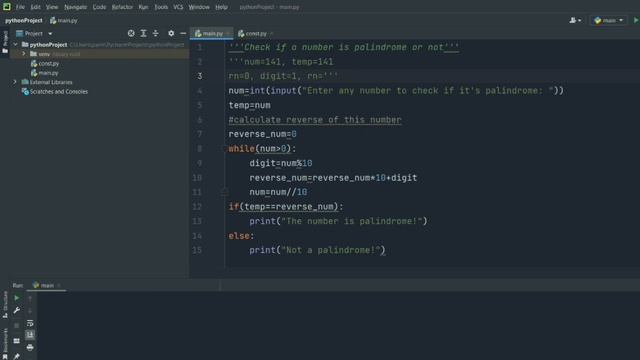Open Project panel settings gear
Image resolution: width=640 pixels, height=360 pixels.
point(171,33)
